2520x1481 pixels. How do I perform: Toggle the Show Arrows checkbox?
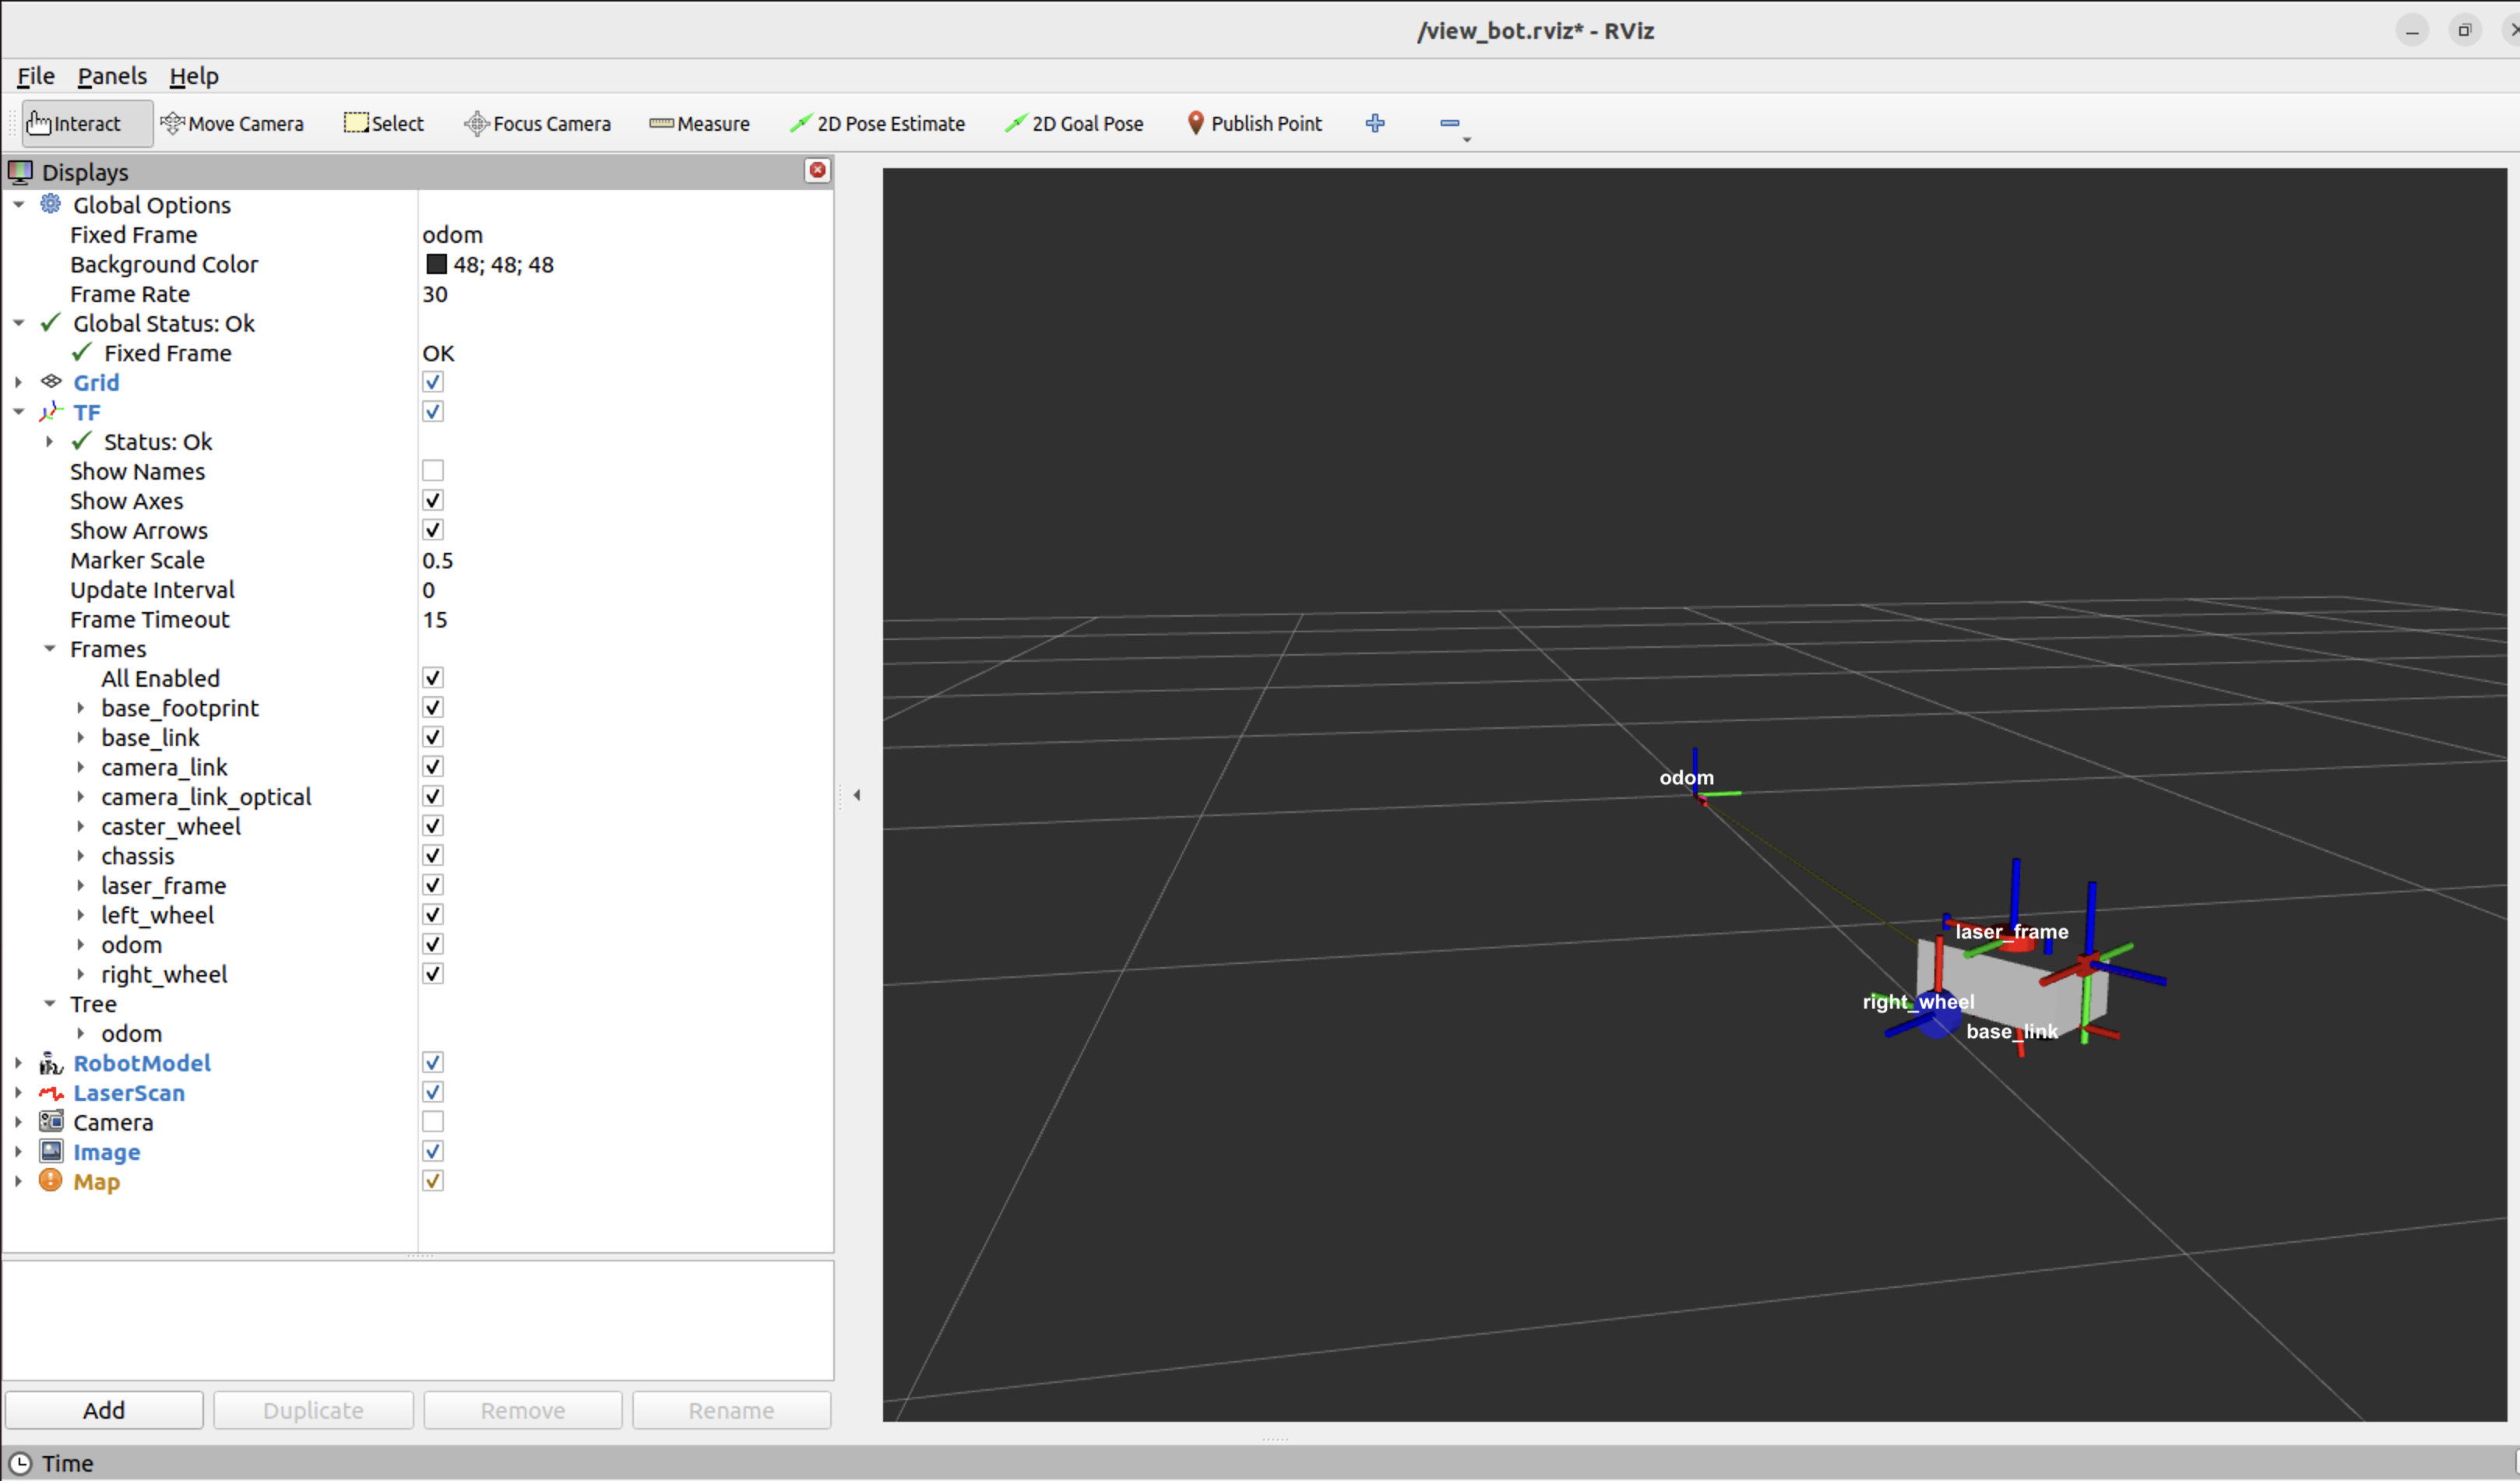433,530
